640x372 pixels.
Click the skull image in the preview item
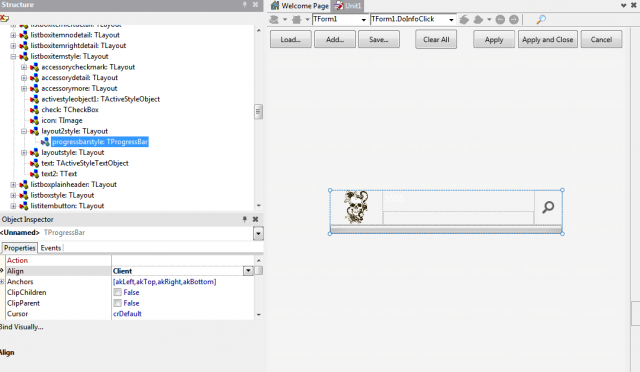(x=356, y=207)
